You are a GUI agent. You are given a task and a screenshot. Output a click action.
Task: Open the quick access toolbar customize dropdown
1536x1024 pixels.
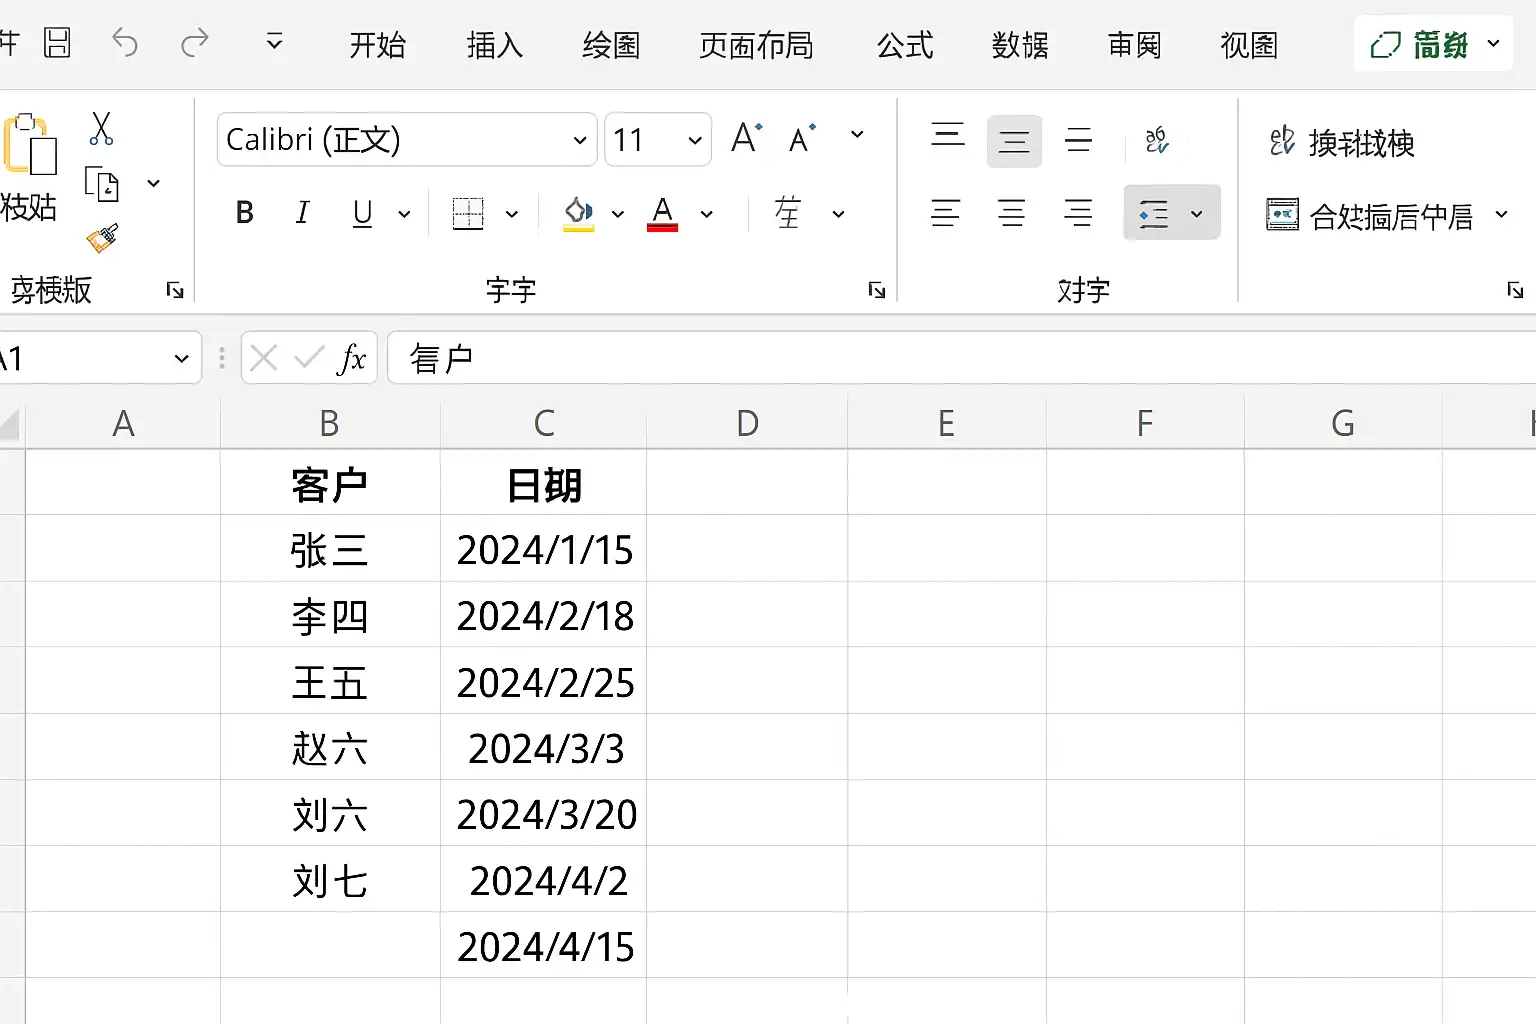pos(274,43)
